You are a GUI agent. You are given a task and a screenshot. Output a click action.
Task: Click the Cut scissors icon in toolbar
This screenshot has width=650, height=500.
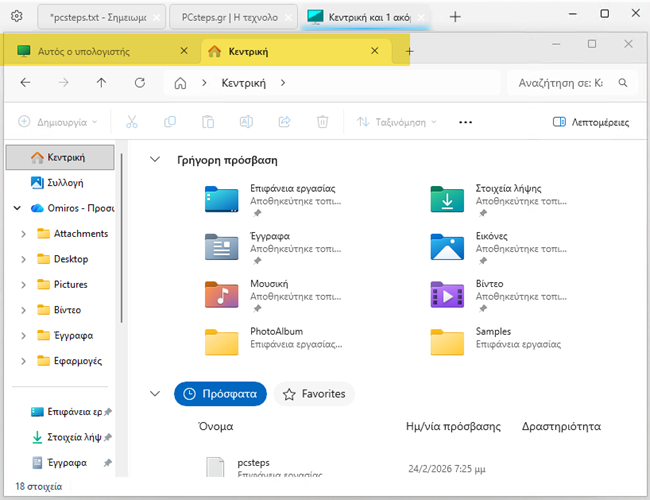pyautogui.click(x=131, y=122)
